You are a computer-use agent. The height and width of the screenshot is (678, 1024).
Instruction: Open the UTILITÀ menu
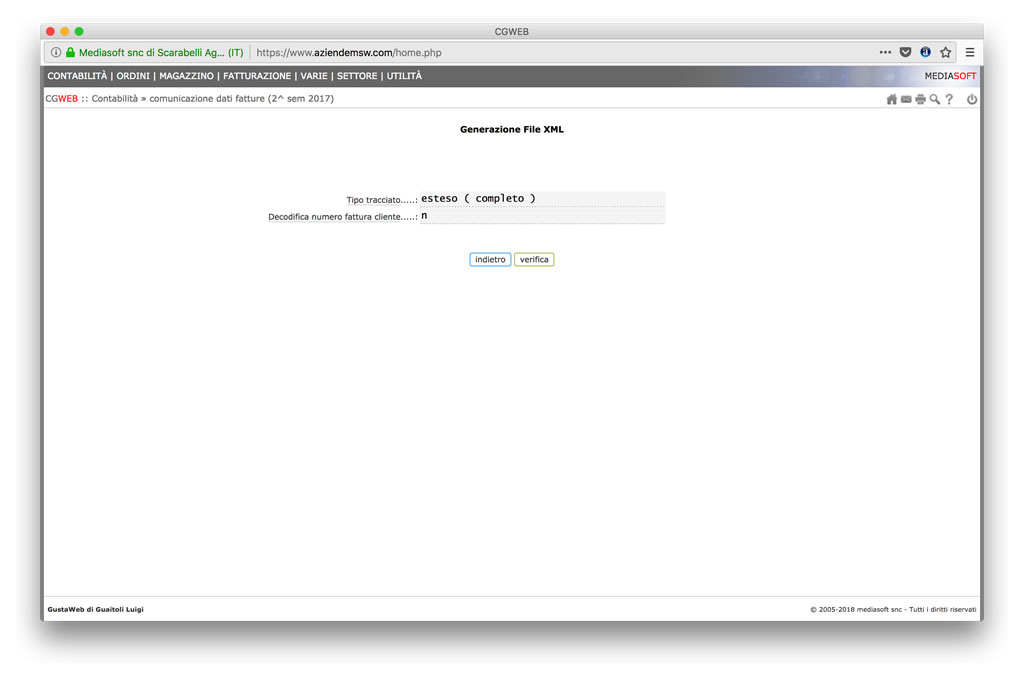point(404,76)
